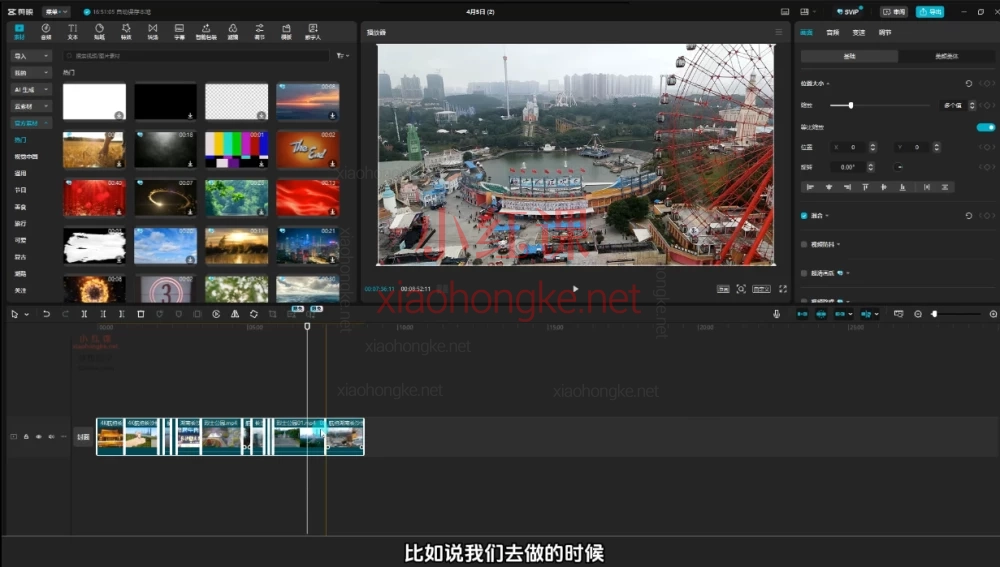Click the Split clip tool
This screenshot has height=567, width=1000.
tap(84, 314)
